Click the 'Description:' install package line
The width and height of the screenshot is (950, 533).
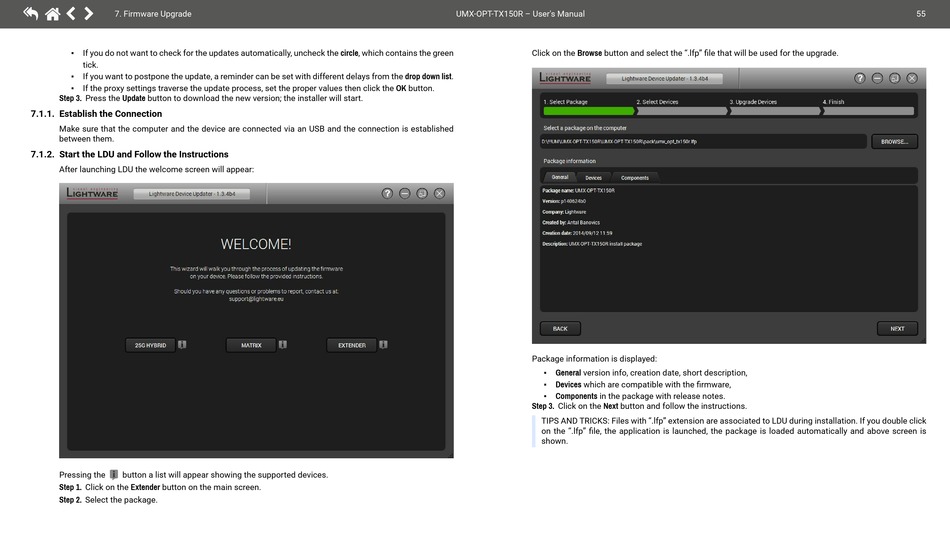592,243
